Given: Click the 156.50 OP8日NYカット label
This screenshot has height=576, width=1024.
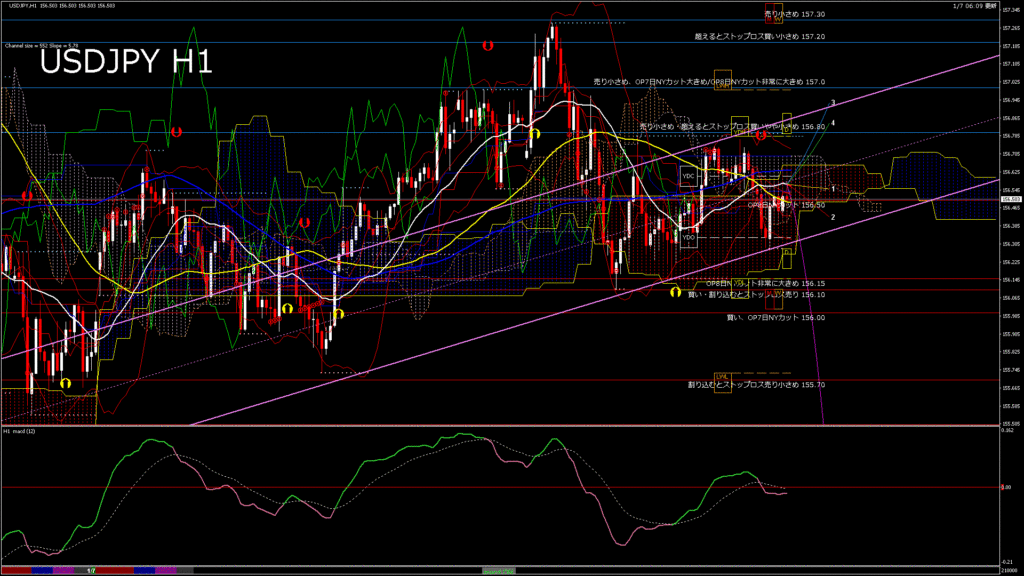Looking at the screenshot, I should click(787, 205).
